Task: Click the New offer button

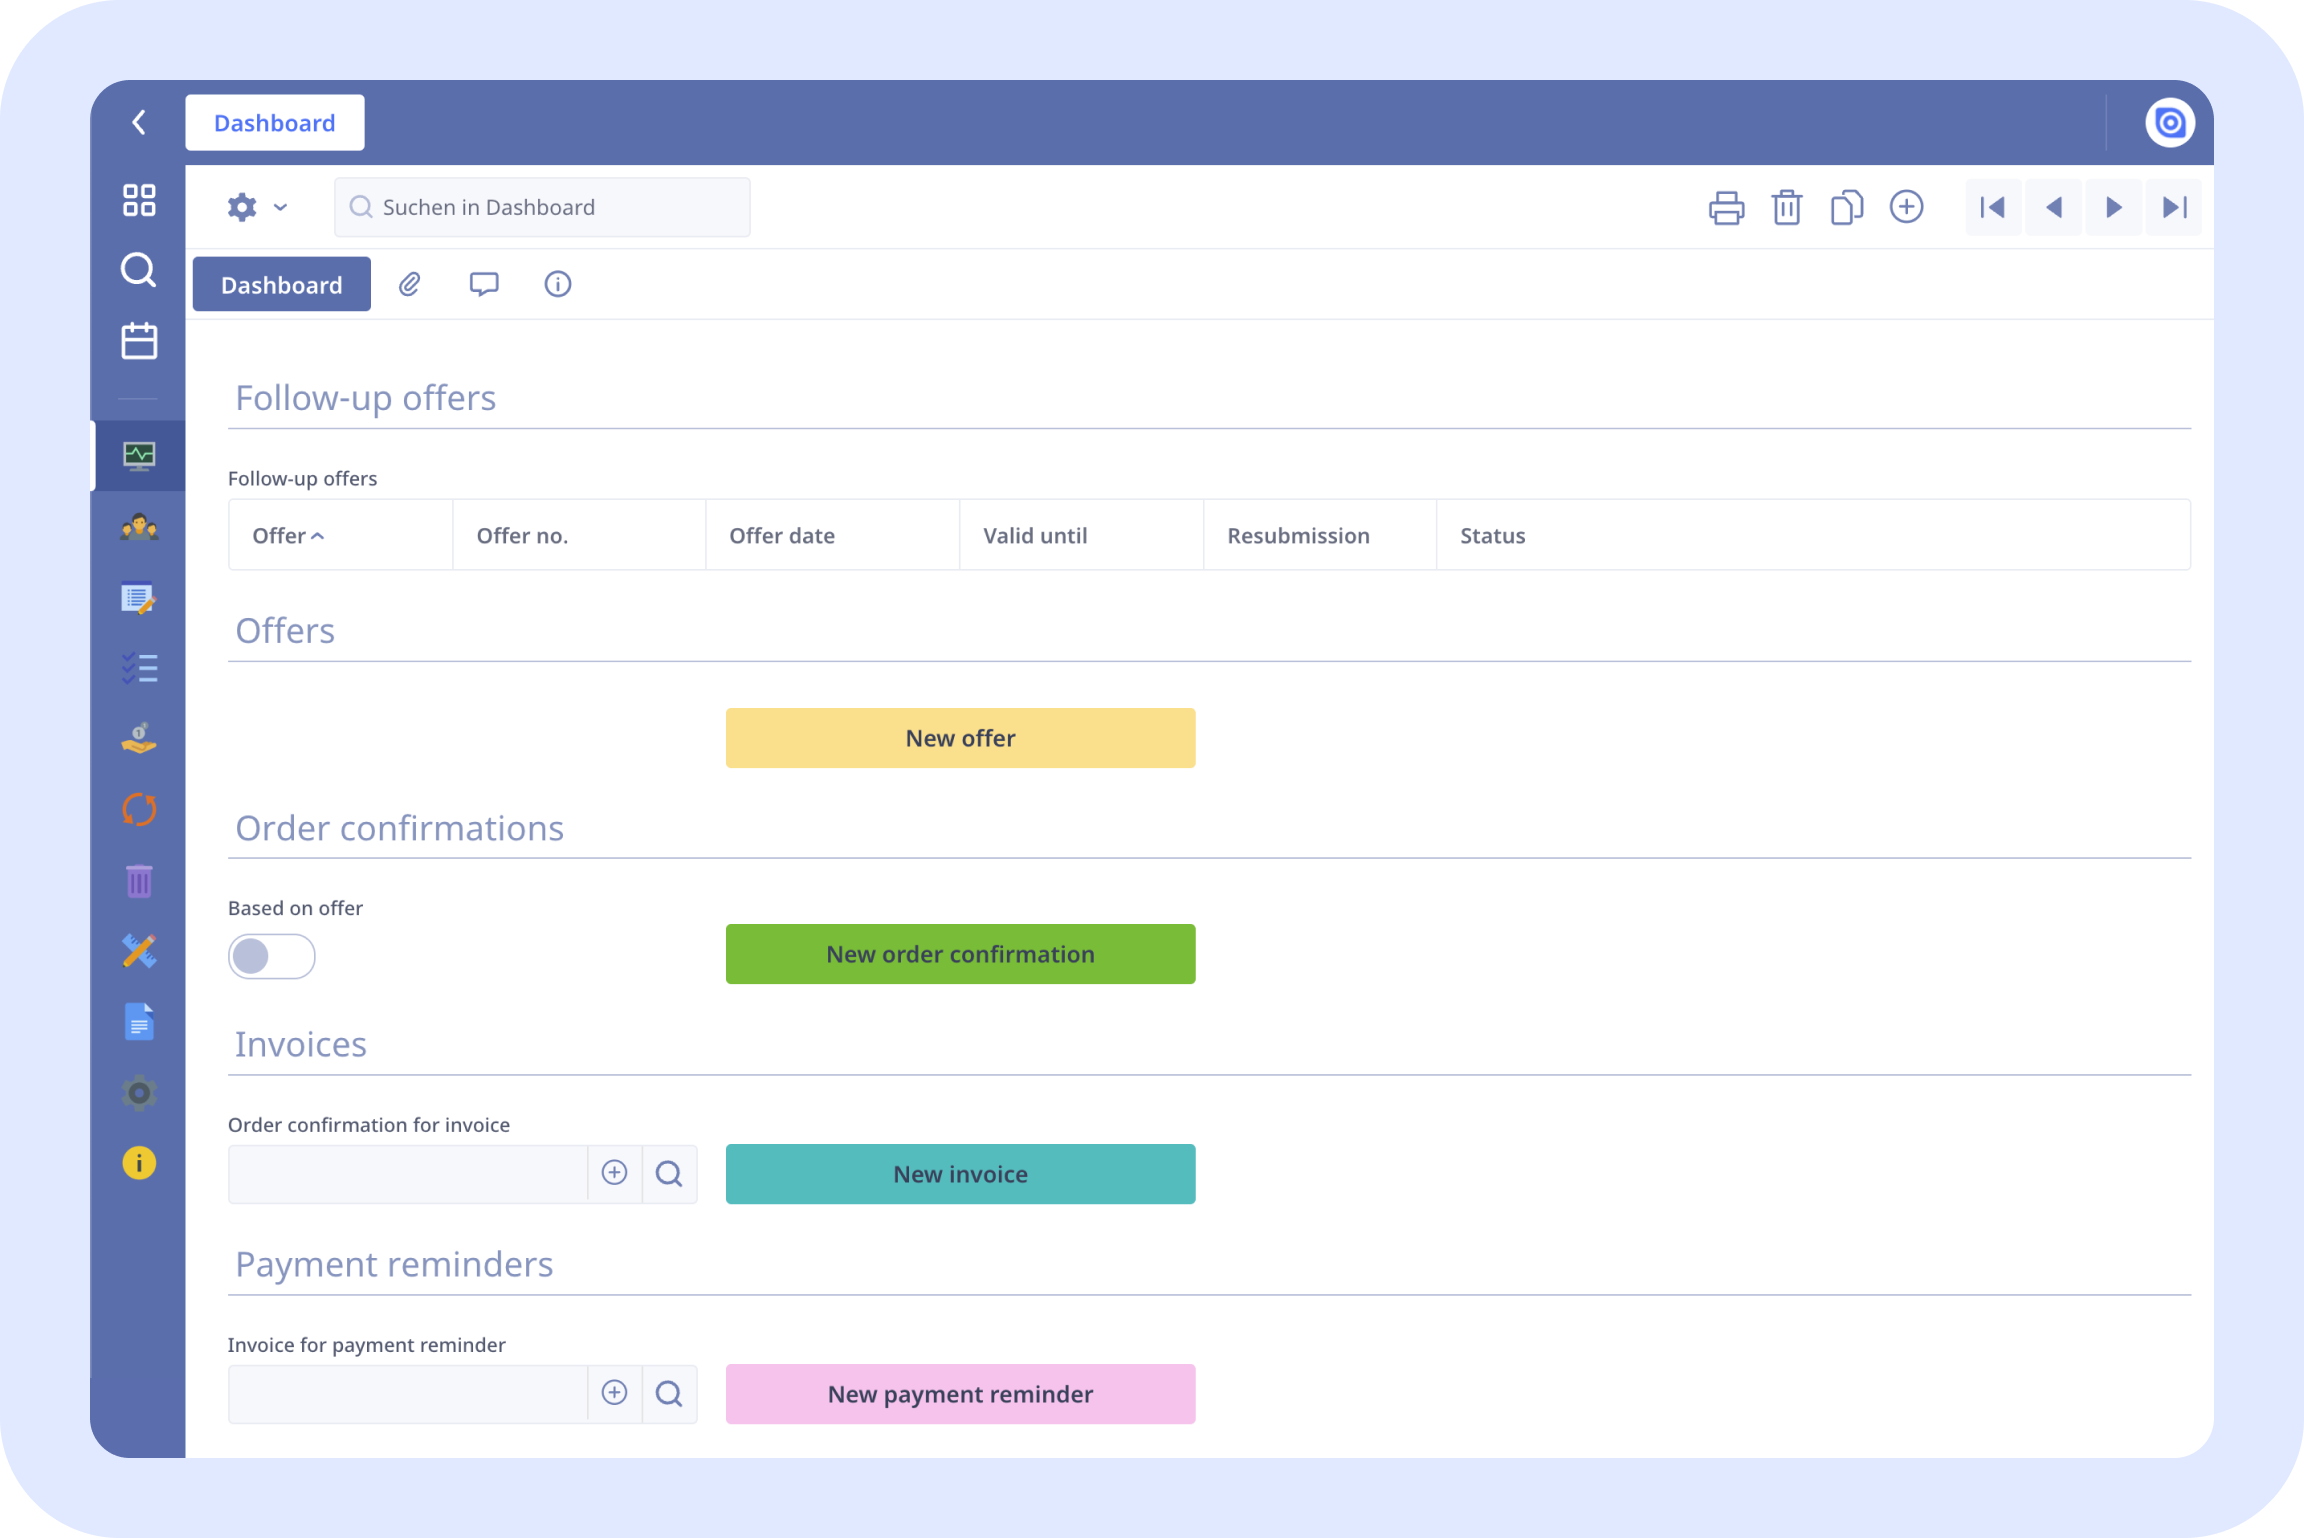Action: click(x=960, y=738)
